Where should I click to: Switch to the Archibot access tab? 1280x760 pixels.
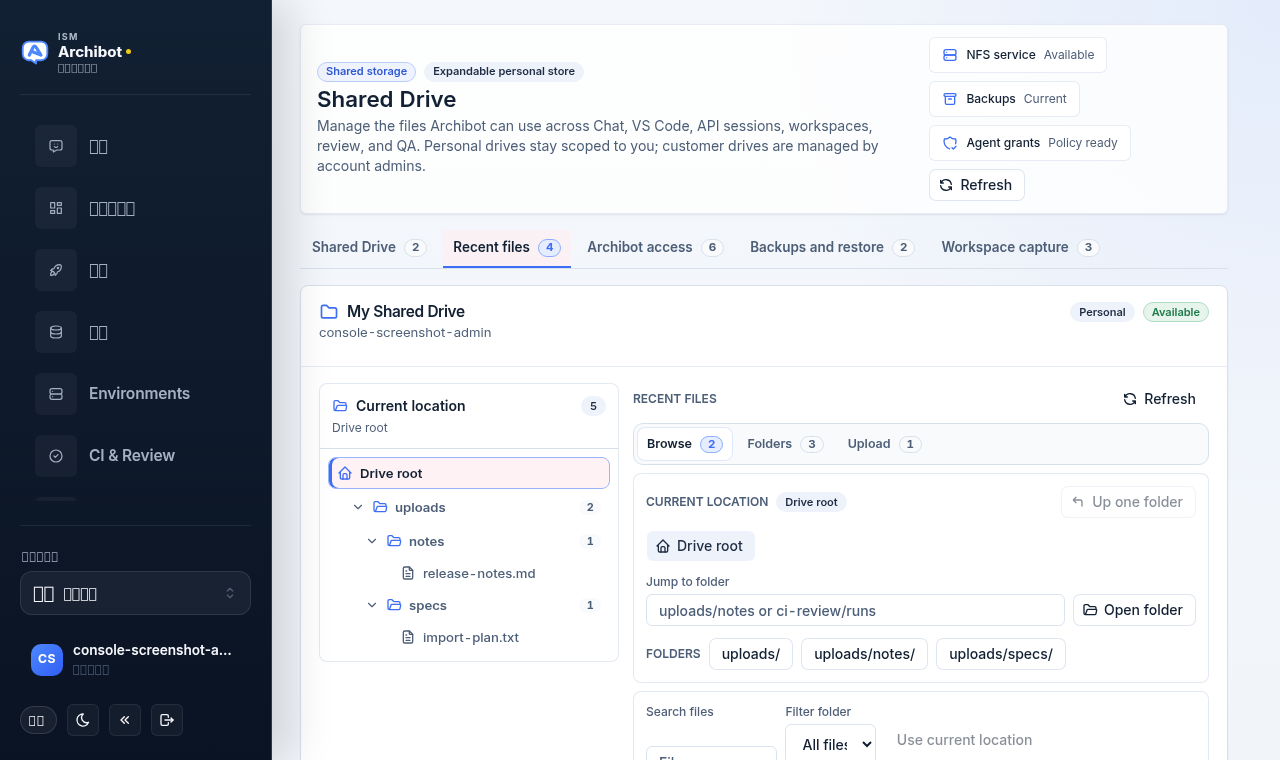click(x=655, y=247)
